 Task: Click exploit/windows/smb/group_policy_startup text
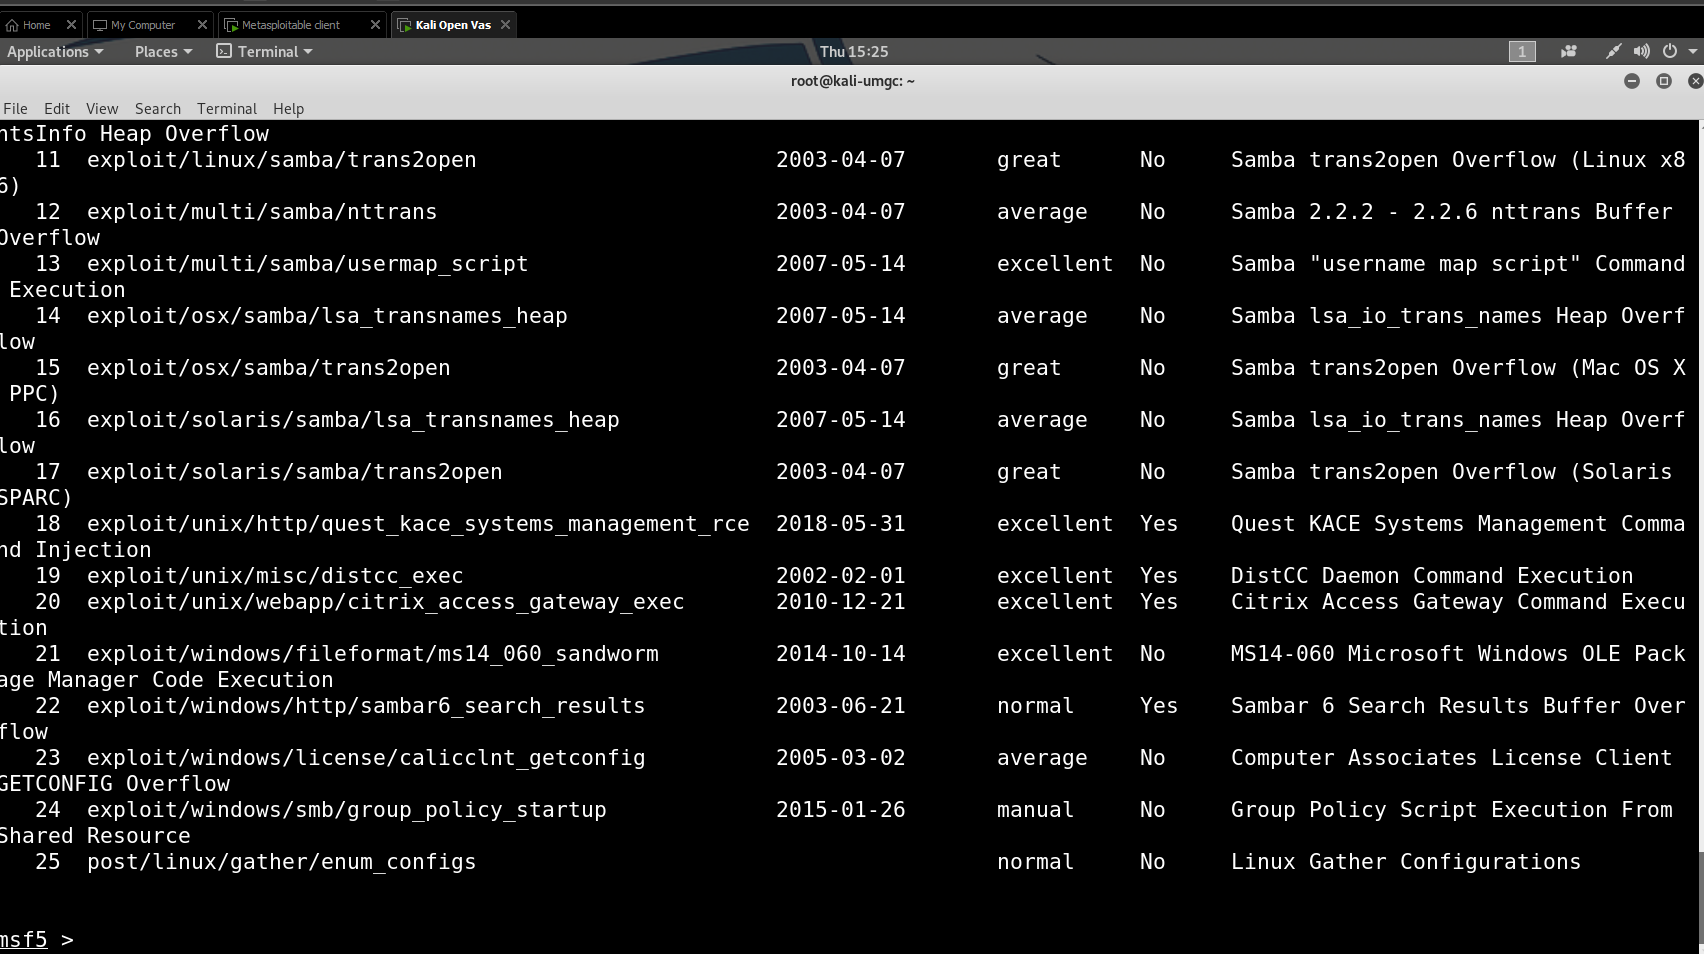[346, 810]
